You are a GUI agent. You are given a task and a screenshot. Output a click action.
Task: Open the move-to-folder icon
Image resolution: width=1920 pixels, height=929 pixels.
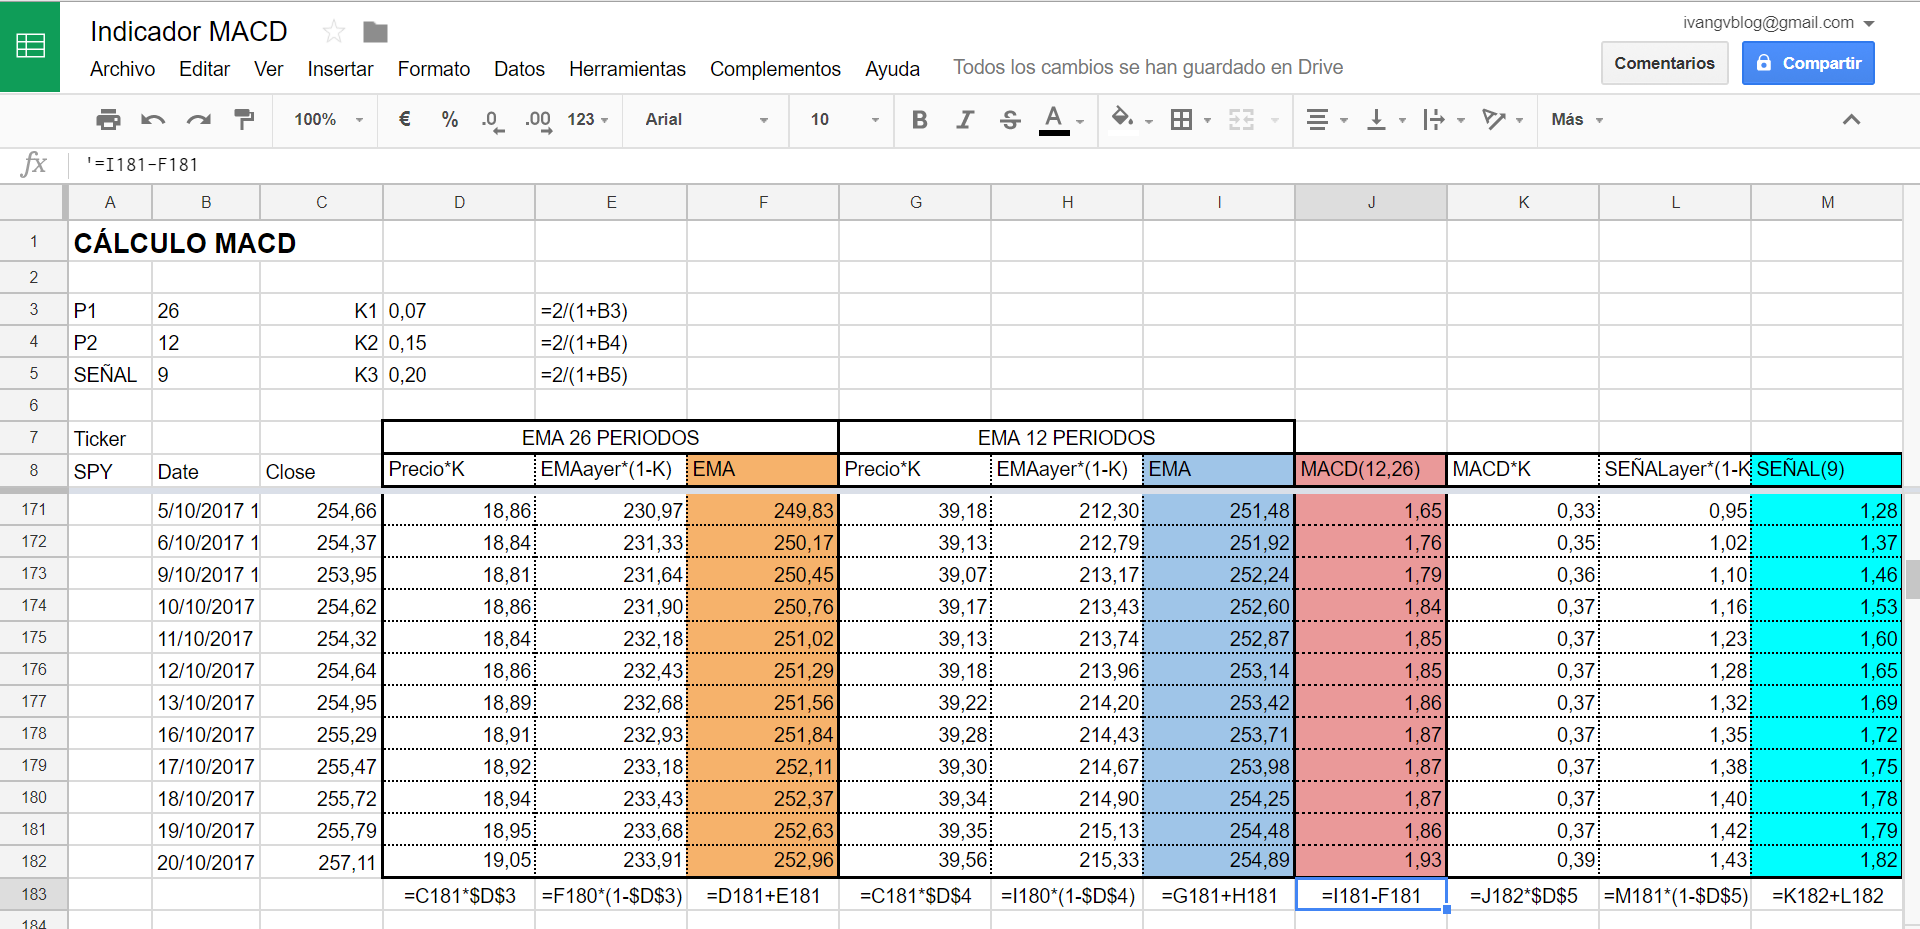375,32
